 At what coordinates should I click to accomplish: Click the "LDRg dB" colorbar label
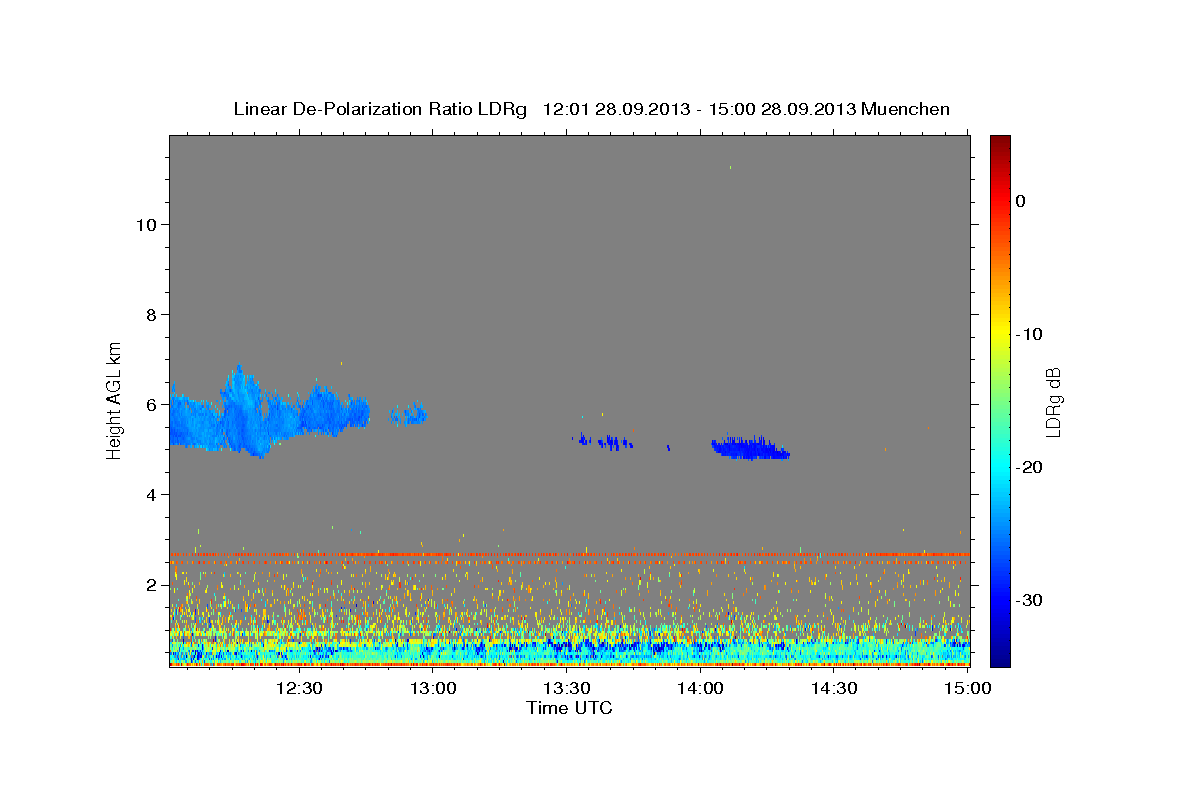[1053, 401]
